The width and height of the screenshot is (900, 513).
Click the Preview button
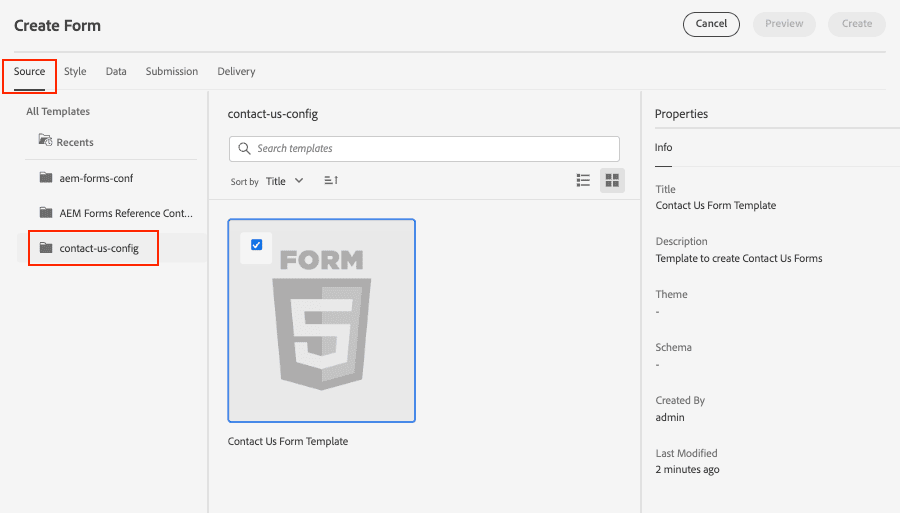(x=784, y=24)
